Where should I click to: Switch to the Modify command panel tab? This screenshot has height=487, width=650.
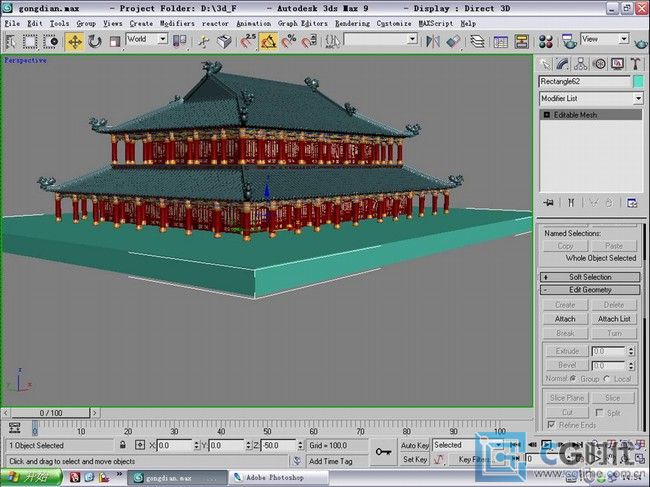click(563, 64)
